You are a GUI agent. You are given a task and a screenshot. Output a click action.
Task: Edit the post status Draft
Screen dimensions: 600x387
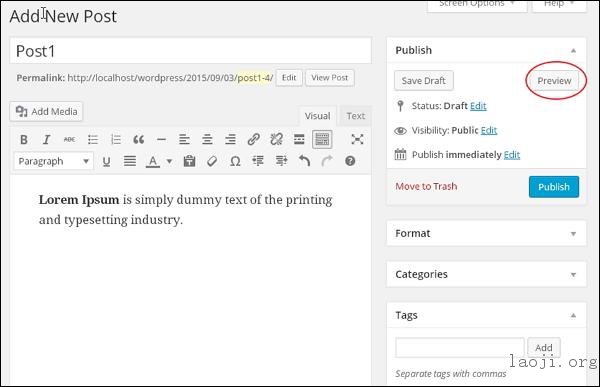pos(478,106)
